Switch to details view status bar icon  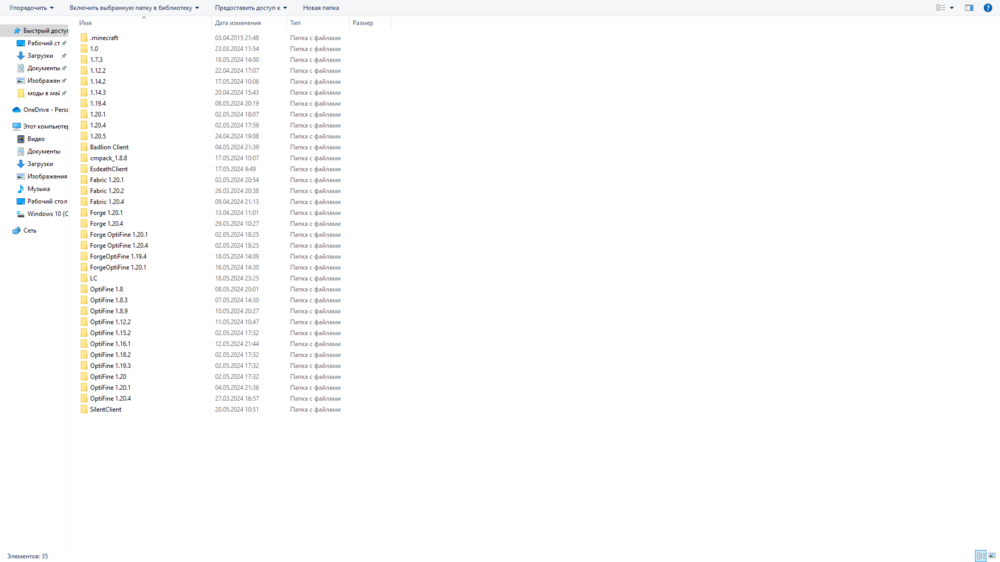click(980, 556)
